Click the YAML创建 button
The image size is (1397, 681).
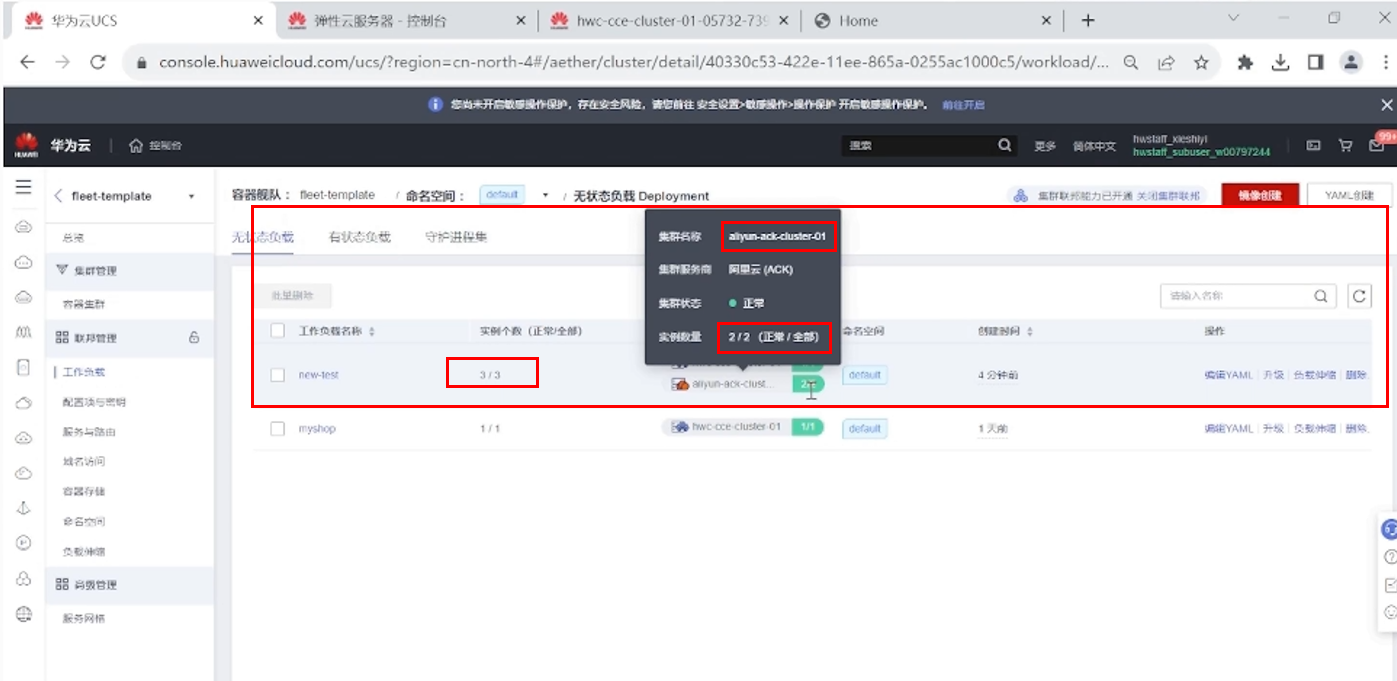click(1349, 195)
